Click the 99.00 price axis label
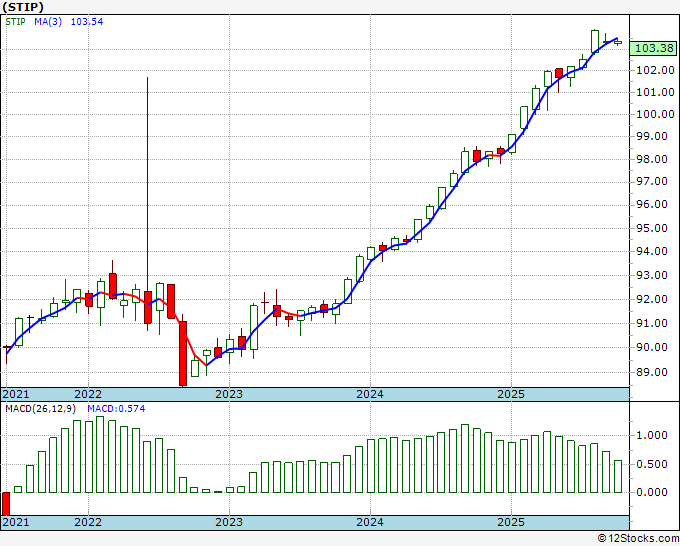 tap(651, 137)
